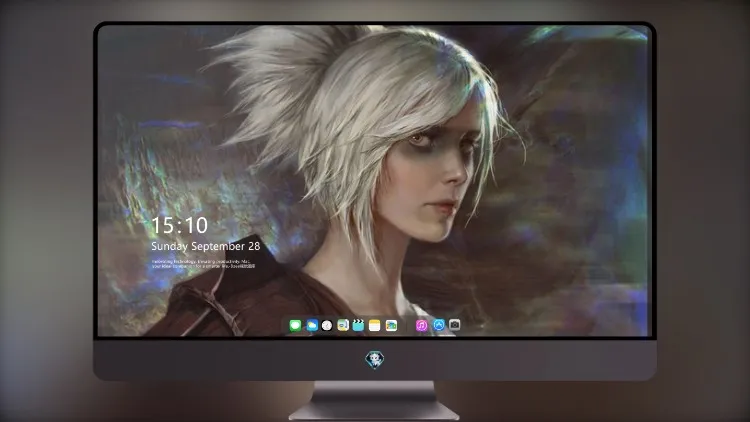Click the logo emblem on monitor chin

(375, 360)
